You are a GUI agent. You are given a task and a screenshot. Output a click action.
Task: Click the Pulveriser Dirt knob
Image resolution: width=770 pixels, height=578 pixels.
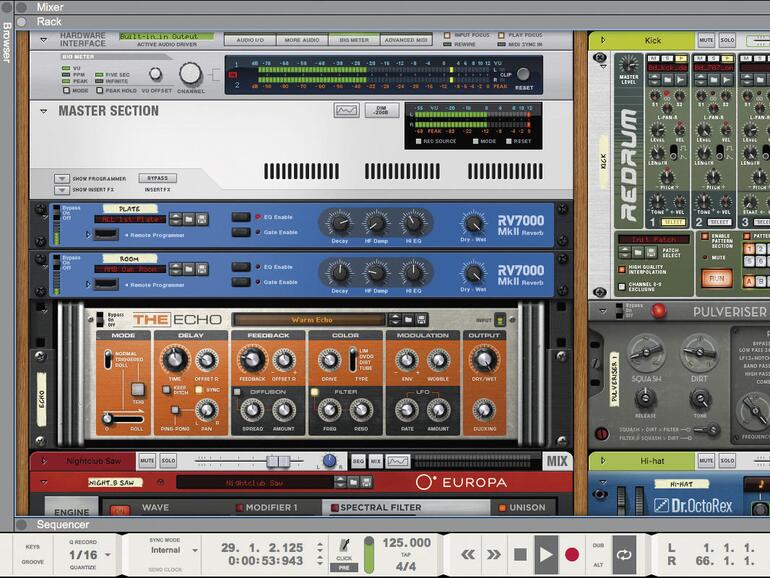pos(699,352)
